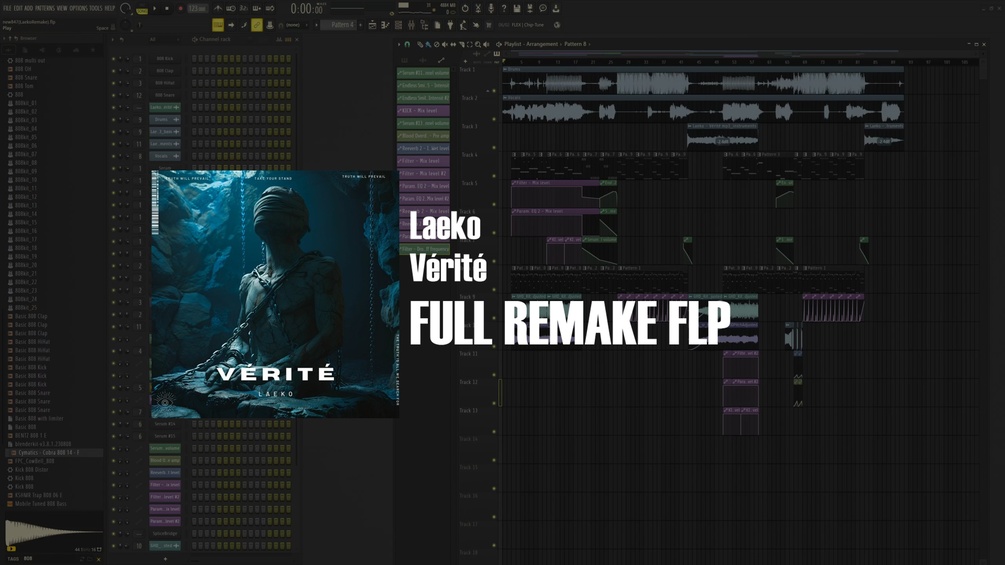Click the help question mark icon

pyautogui.click(x=504, y=8)
